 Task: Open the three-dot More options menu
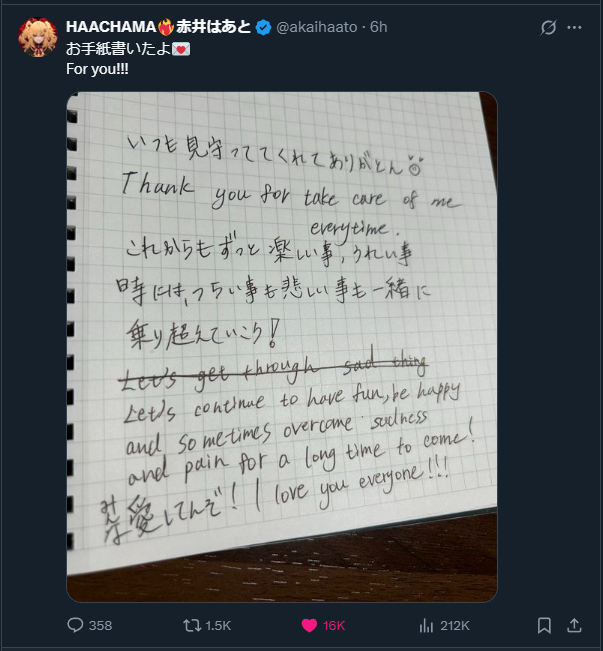574,27
